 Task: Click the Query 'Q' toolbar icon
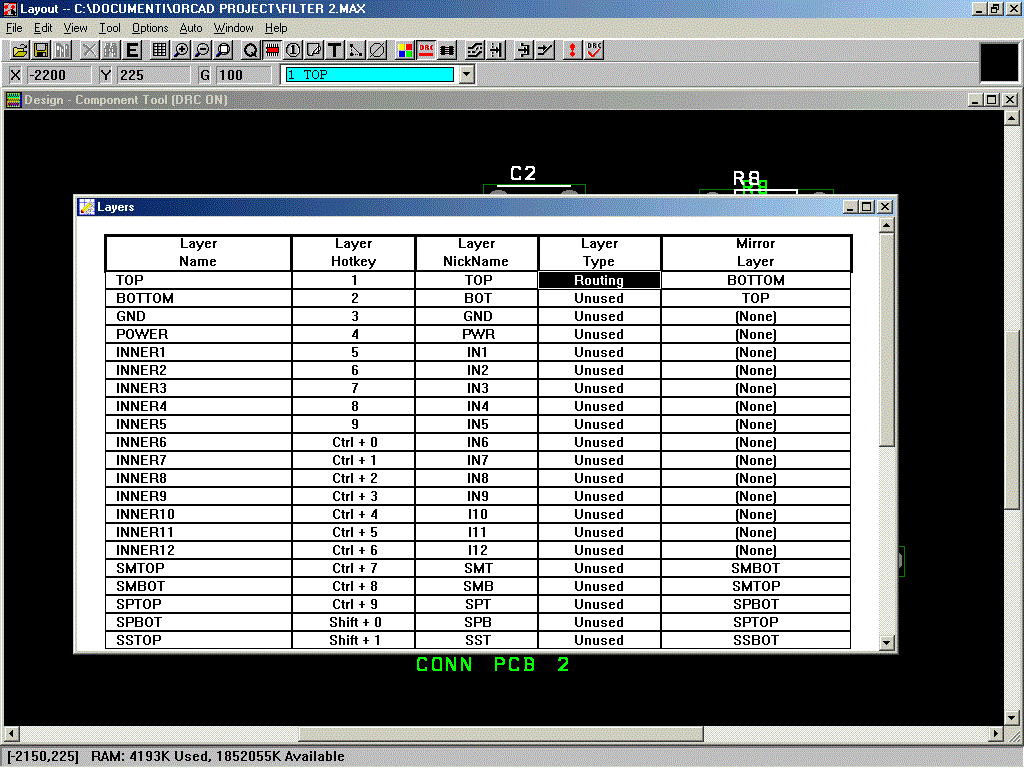(250, 50)
